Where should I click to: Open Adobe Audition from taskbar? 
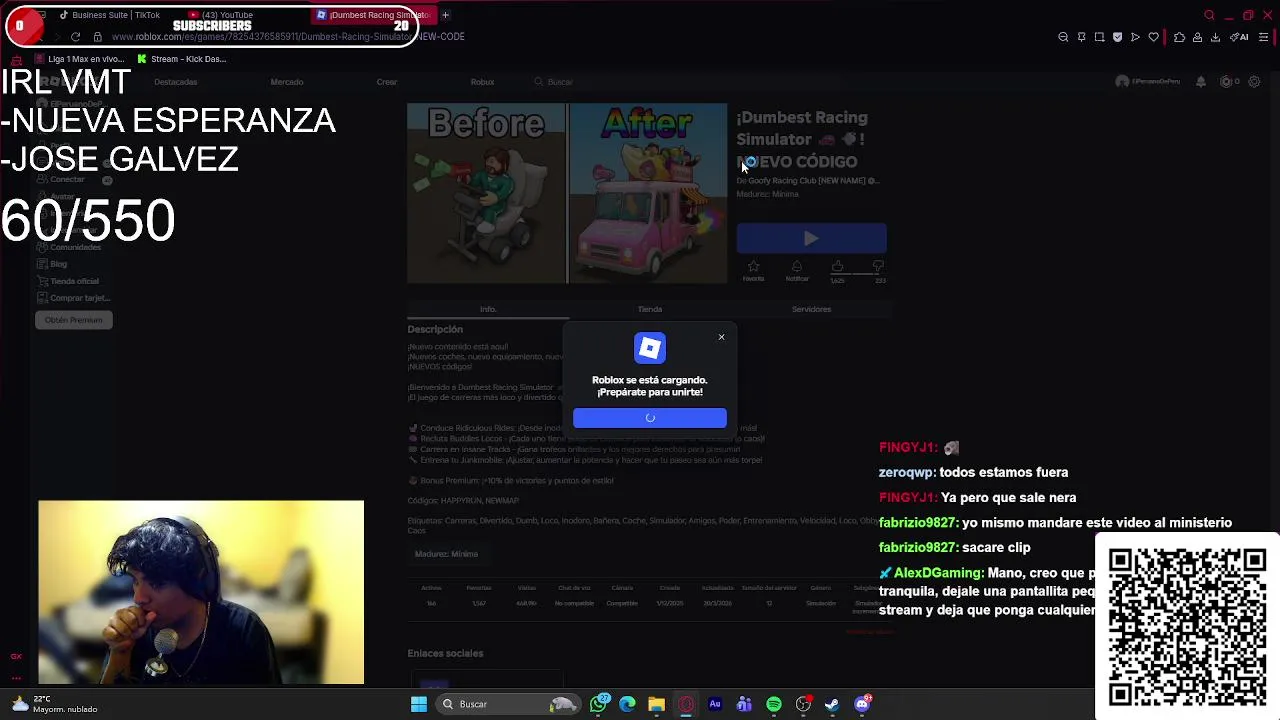click(x=715, y=704)
